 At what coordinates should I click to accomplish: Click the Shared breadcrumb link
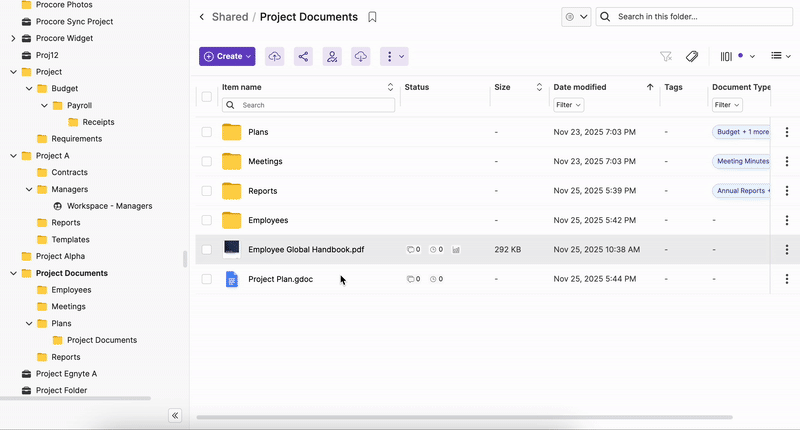click(x=230, y=17)
